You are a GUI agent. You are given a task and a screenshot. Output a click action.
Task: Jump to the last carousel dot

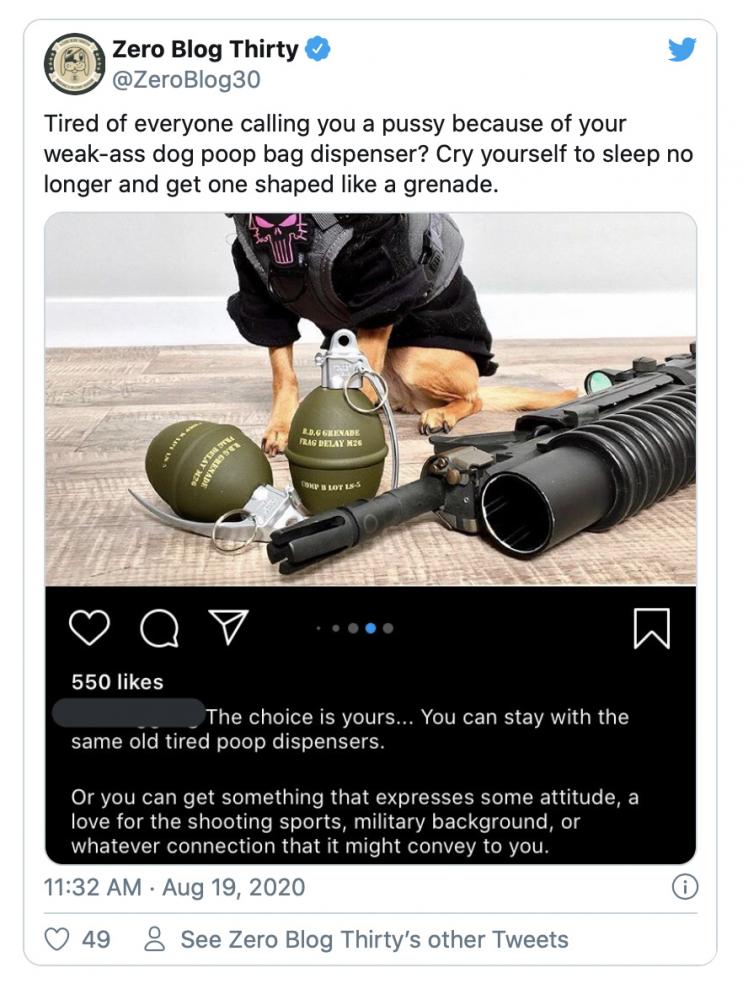coord(388,628)
